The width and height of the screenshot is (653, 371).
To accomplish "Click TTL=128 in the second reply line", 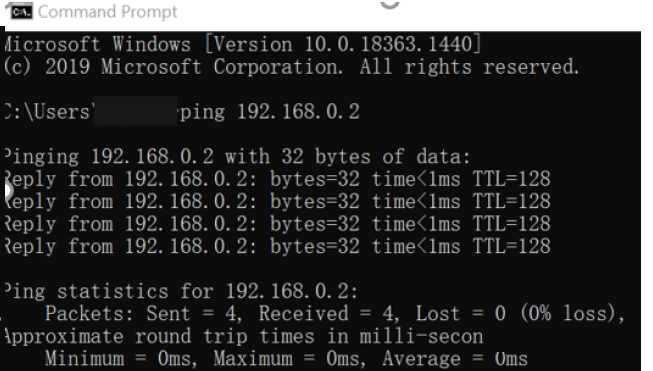I will 511,202.
